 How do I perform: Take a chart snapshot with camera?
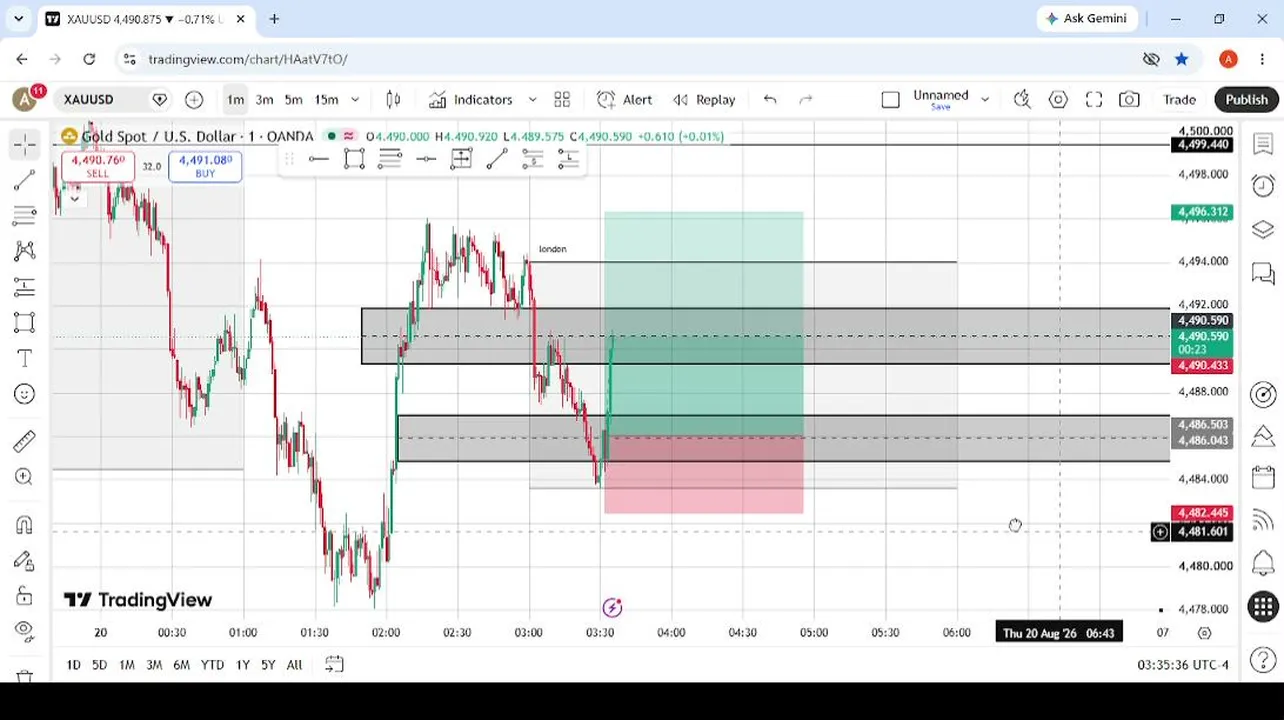coord(1129,99)
